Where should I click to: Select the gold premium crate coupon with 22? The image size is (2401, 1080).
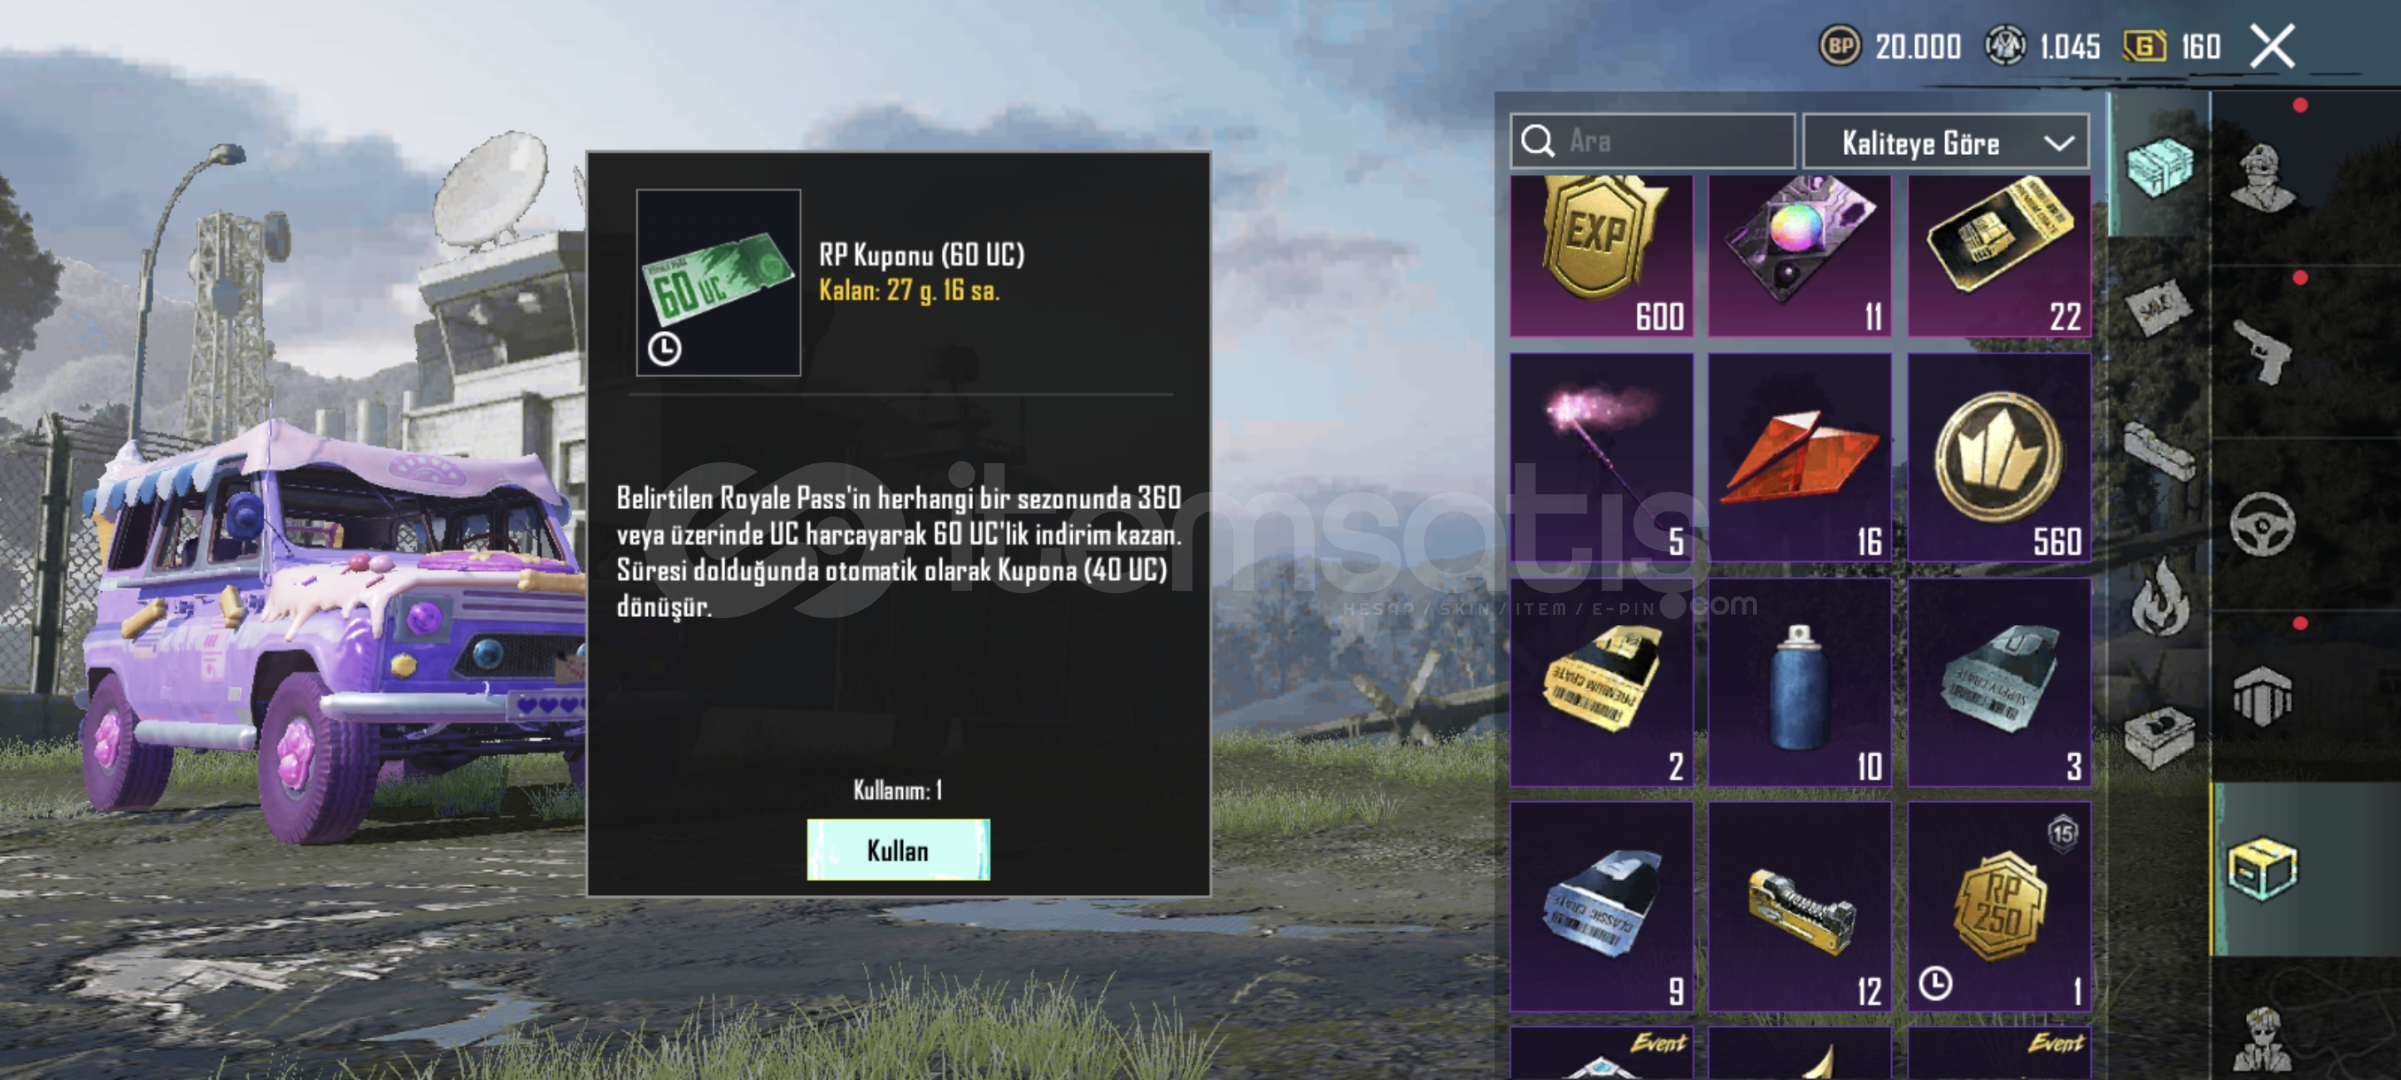[1998, 256]
